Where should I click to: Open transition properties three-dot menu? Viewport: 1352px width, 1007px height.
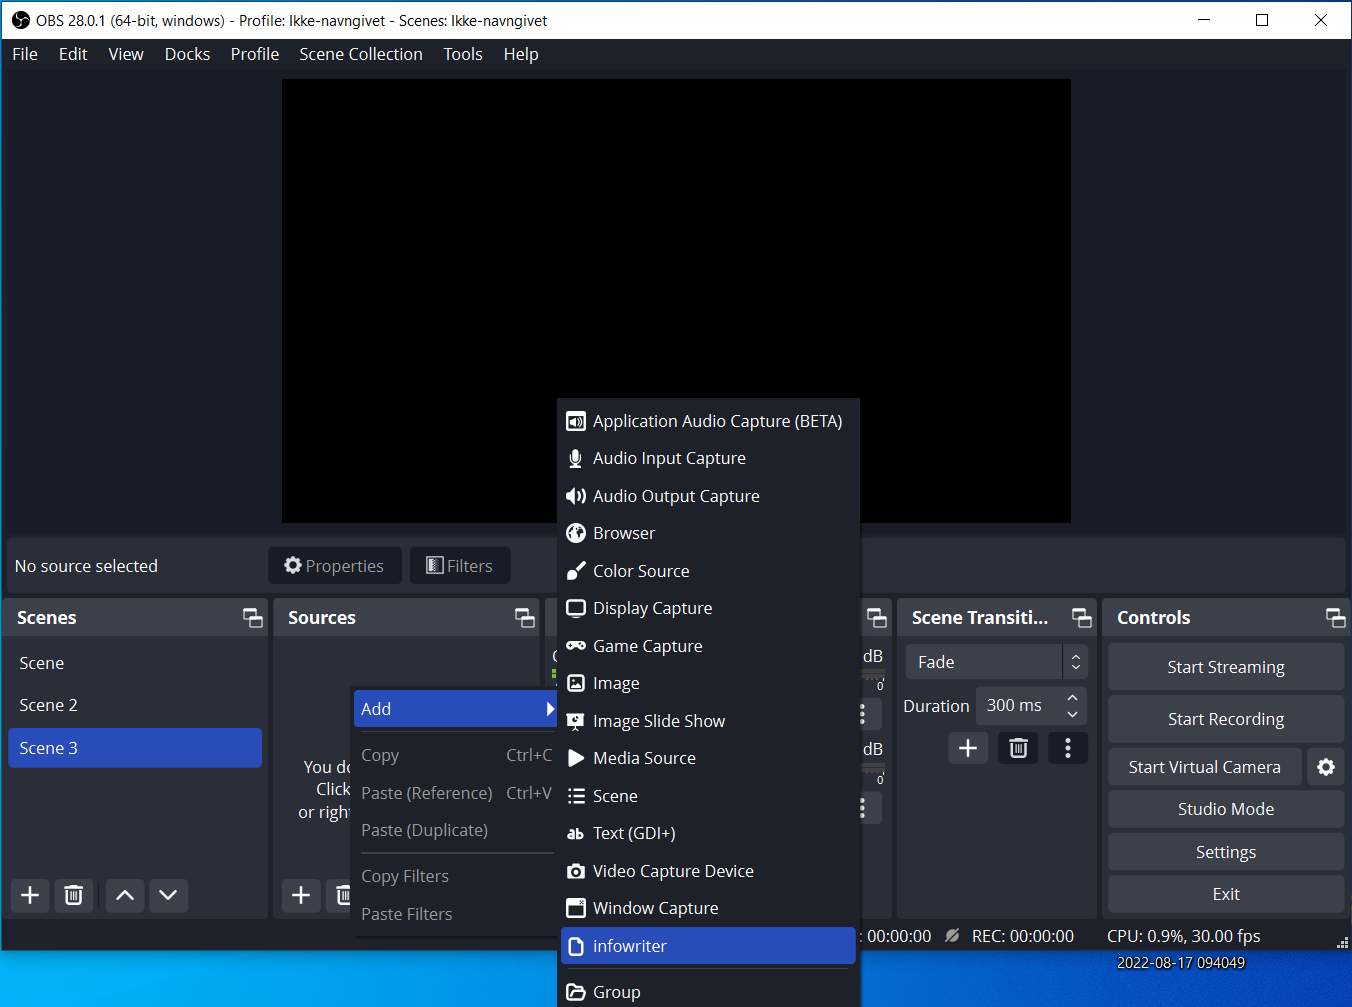1068,748
